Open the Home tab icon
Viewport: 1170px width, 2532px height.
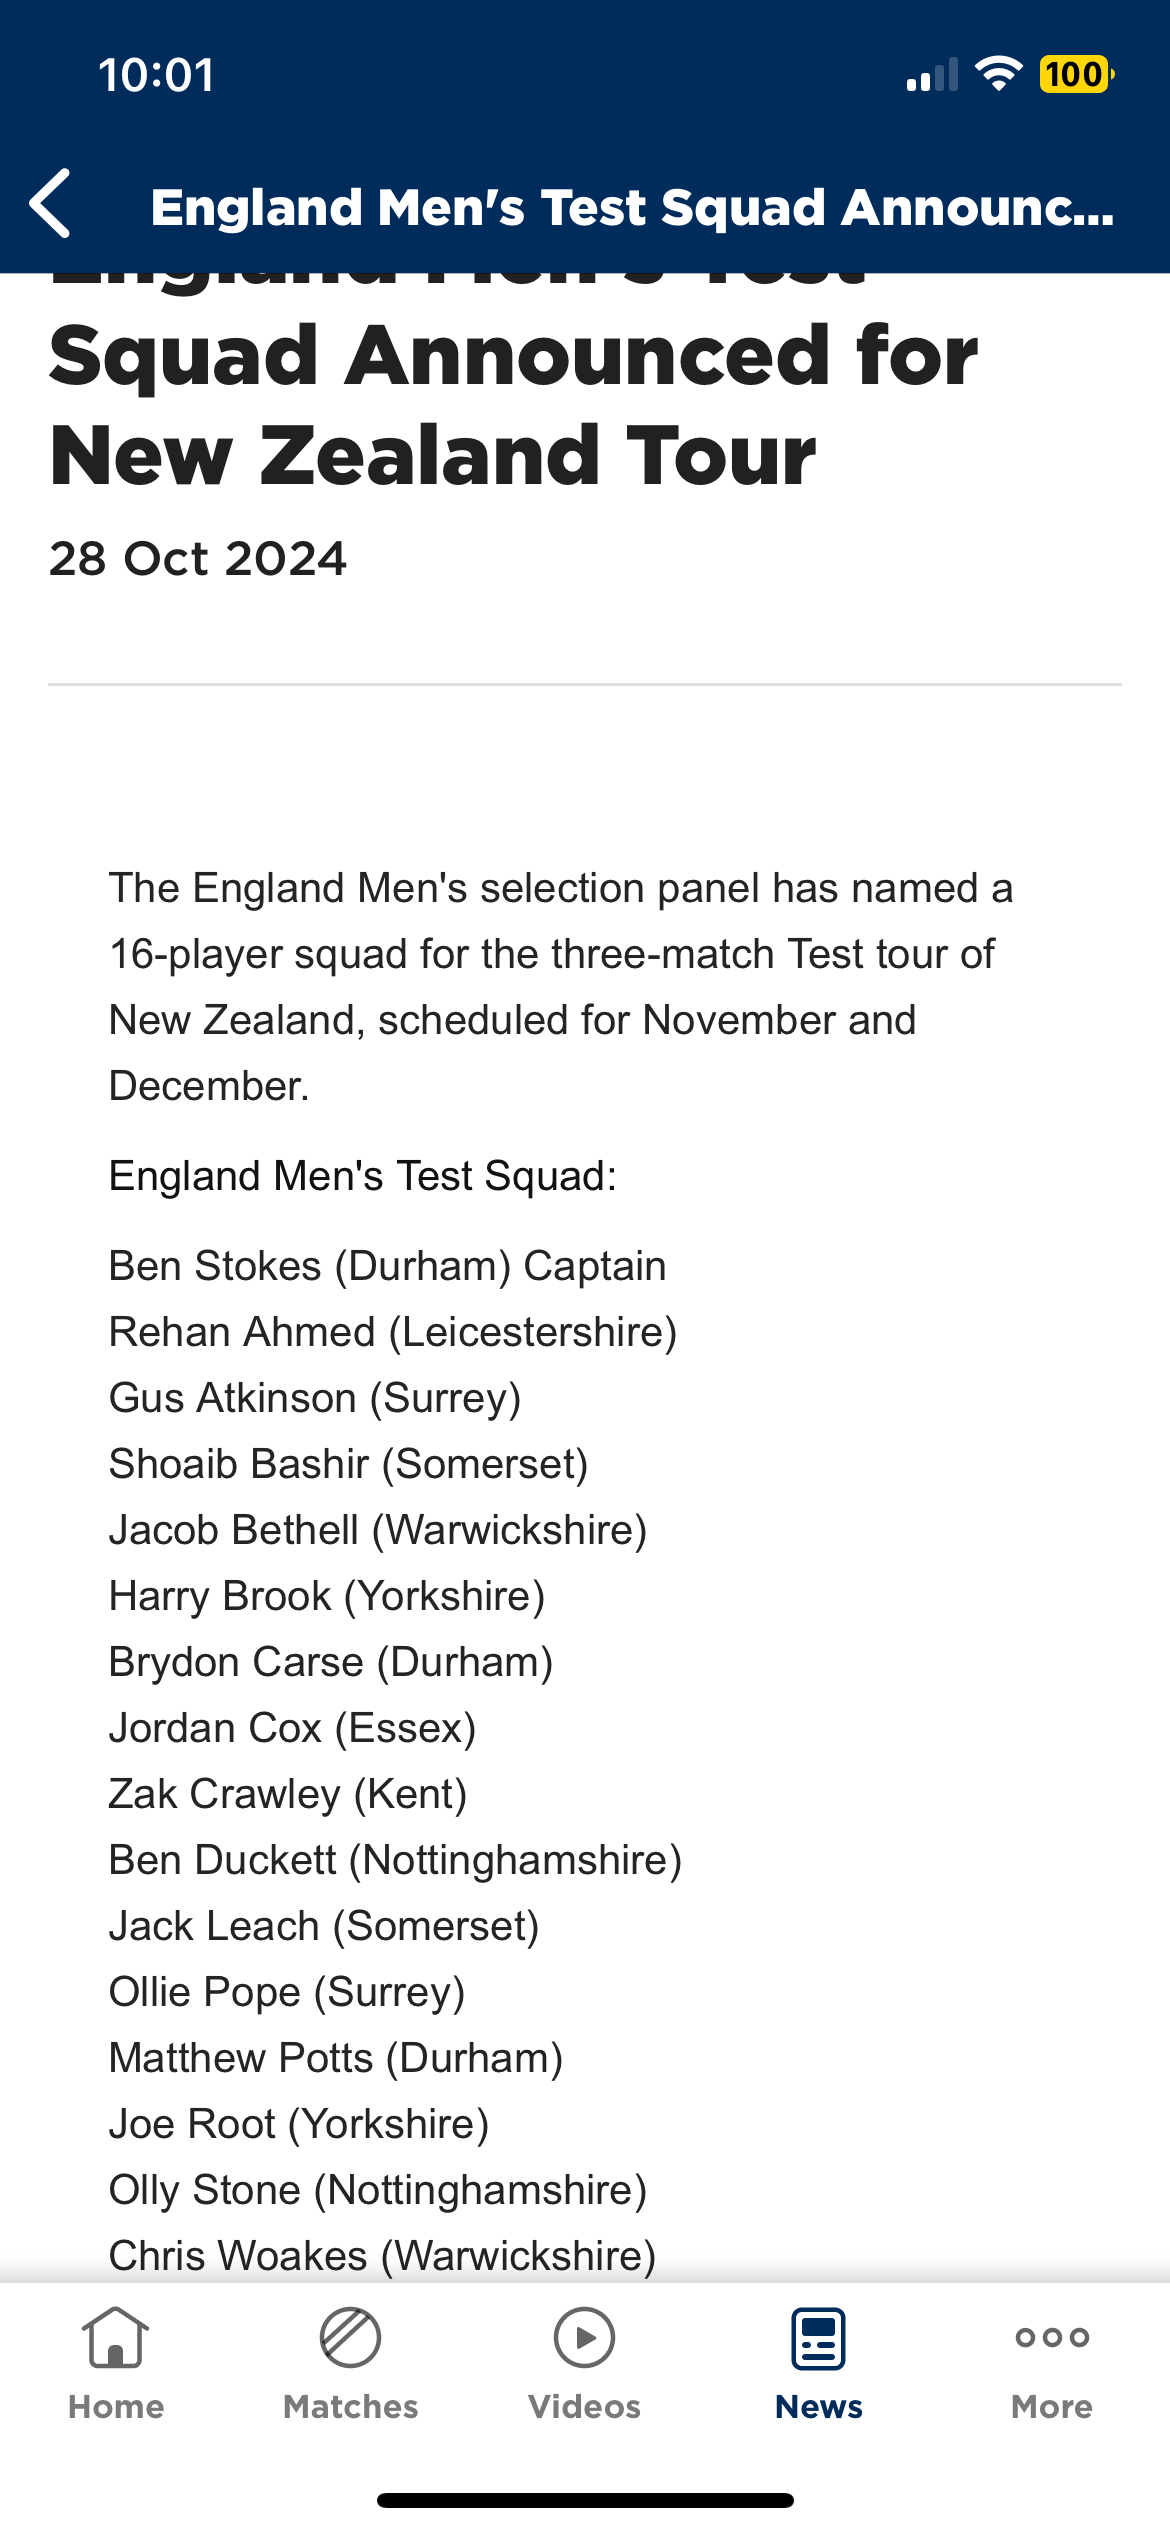[116, 2338]
